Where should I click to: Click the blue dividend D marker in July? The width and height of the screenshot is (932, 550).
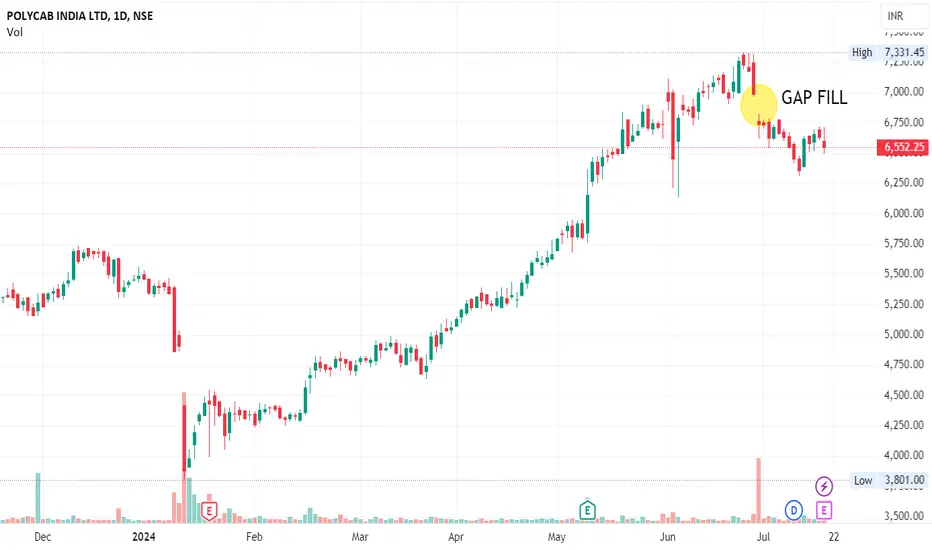(794, 510)
